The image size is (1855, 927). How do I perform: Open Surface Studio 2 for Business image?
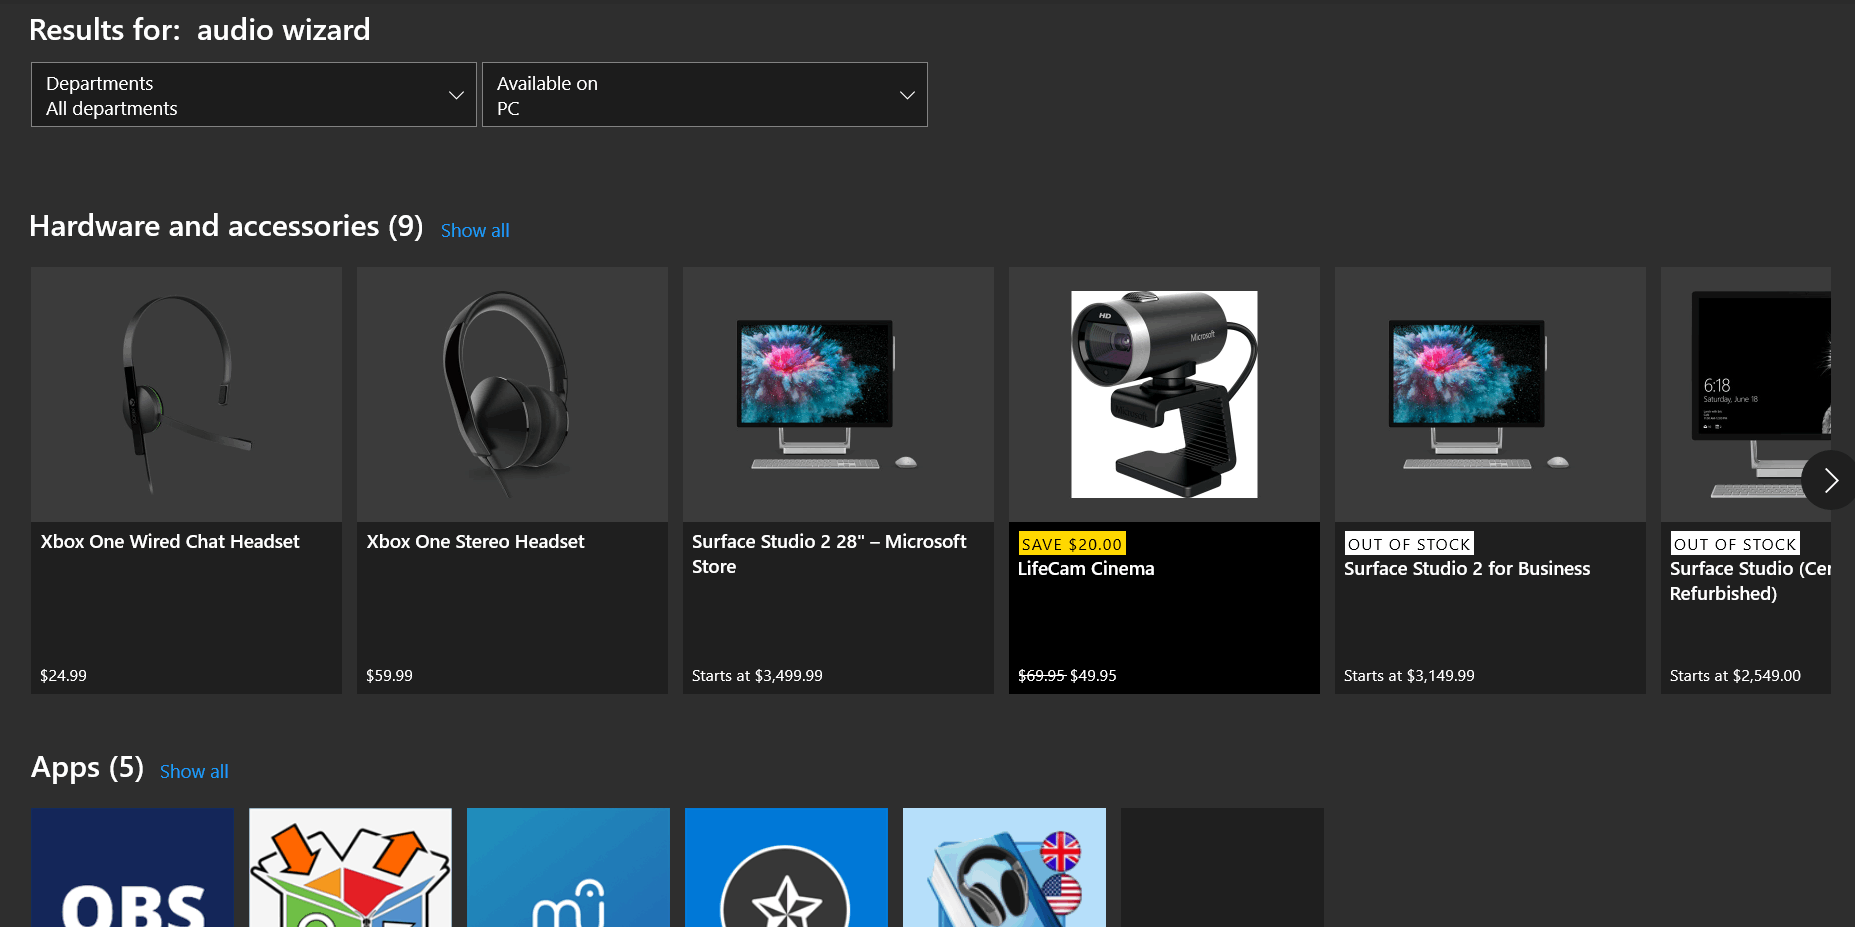[1490, 394]
